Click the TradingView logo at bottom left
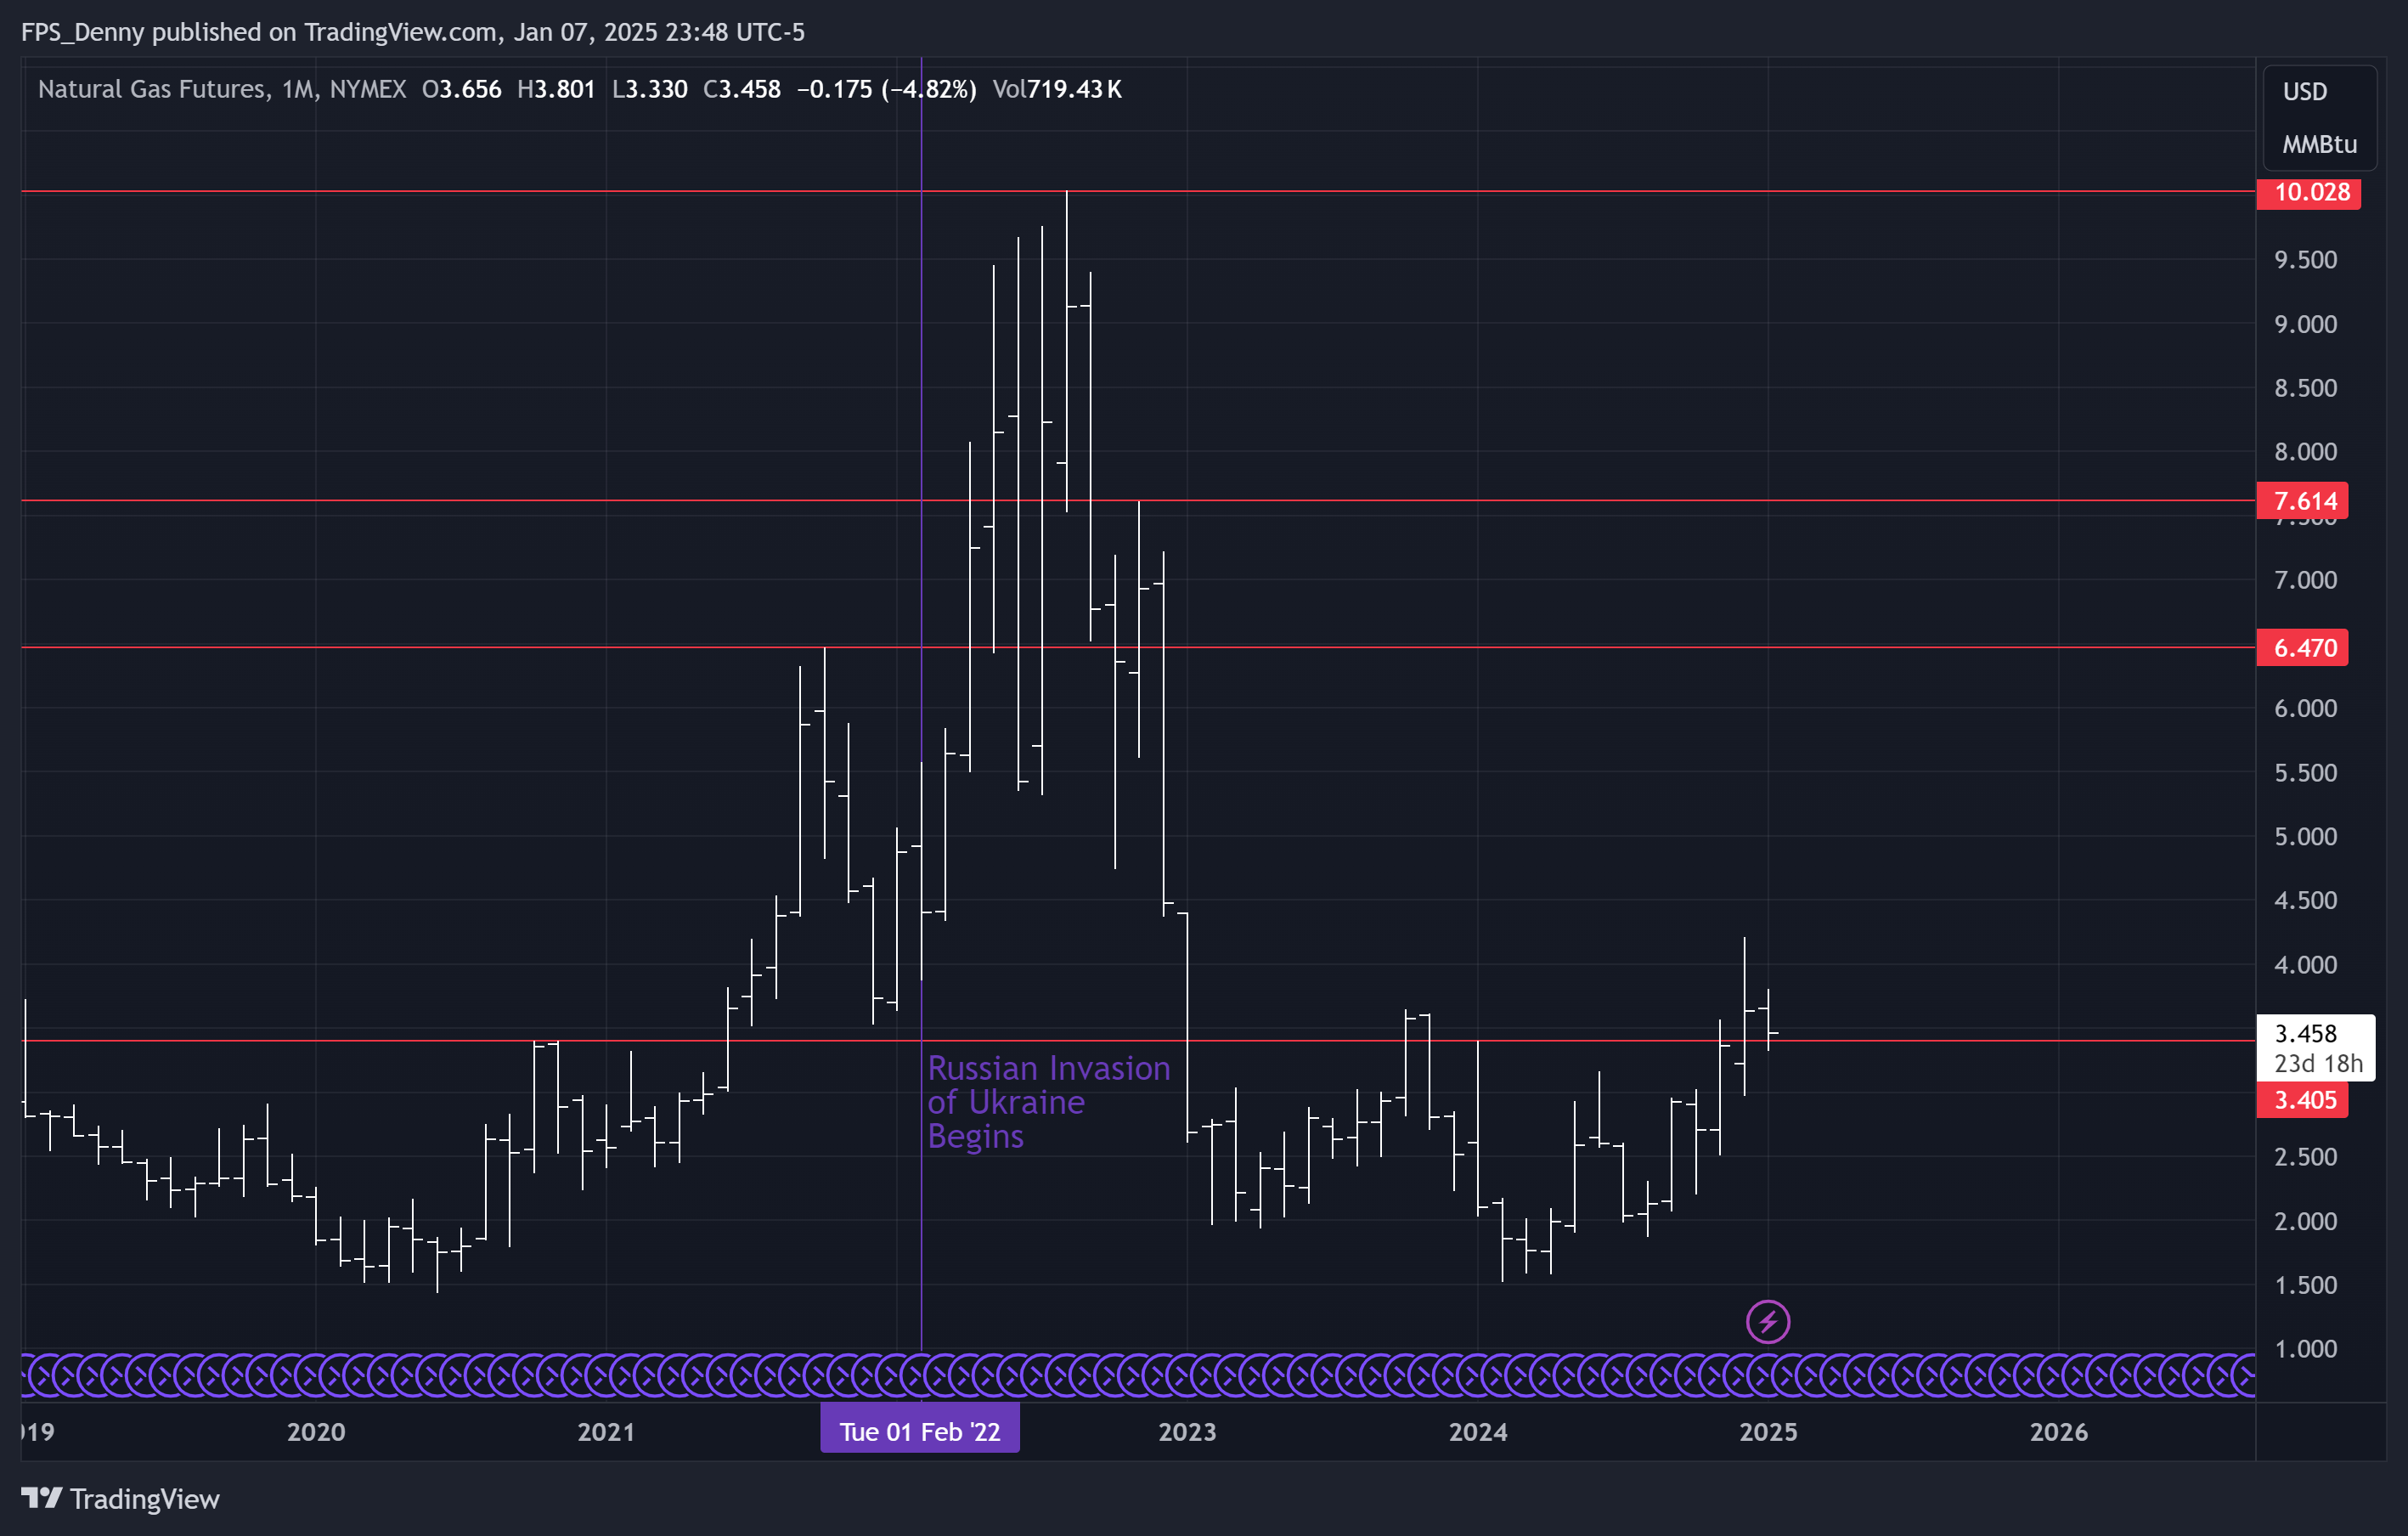 click(x=120, y=1498)
